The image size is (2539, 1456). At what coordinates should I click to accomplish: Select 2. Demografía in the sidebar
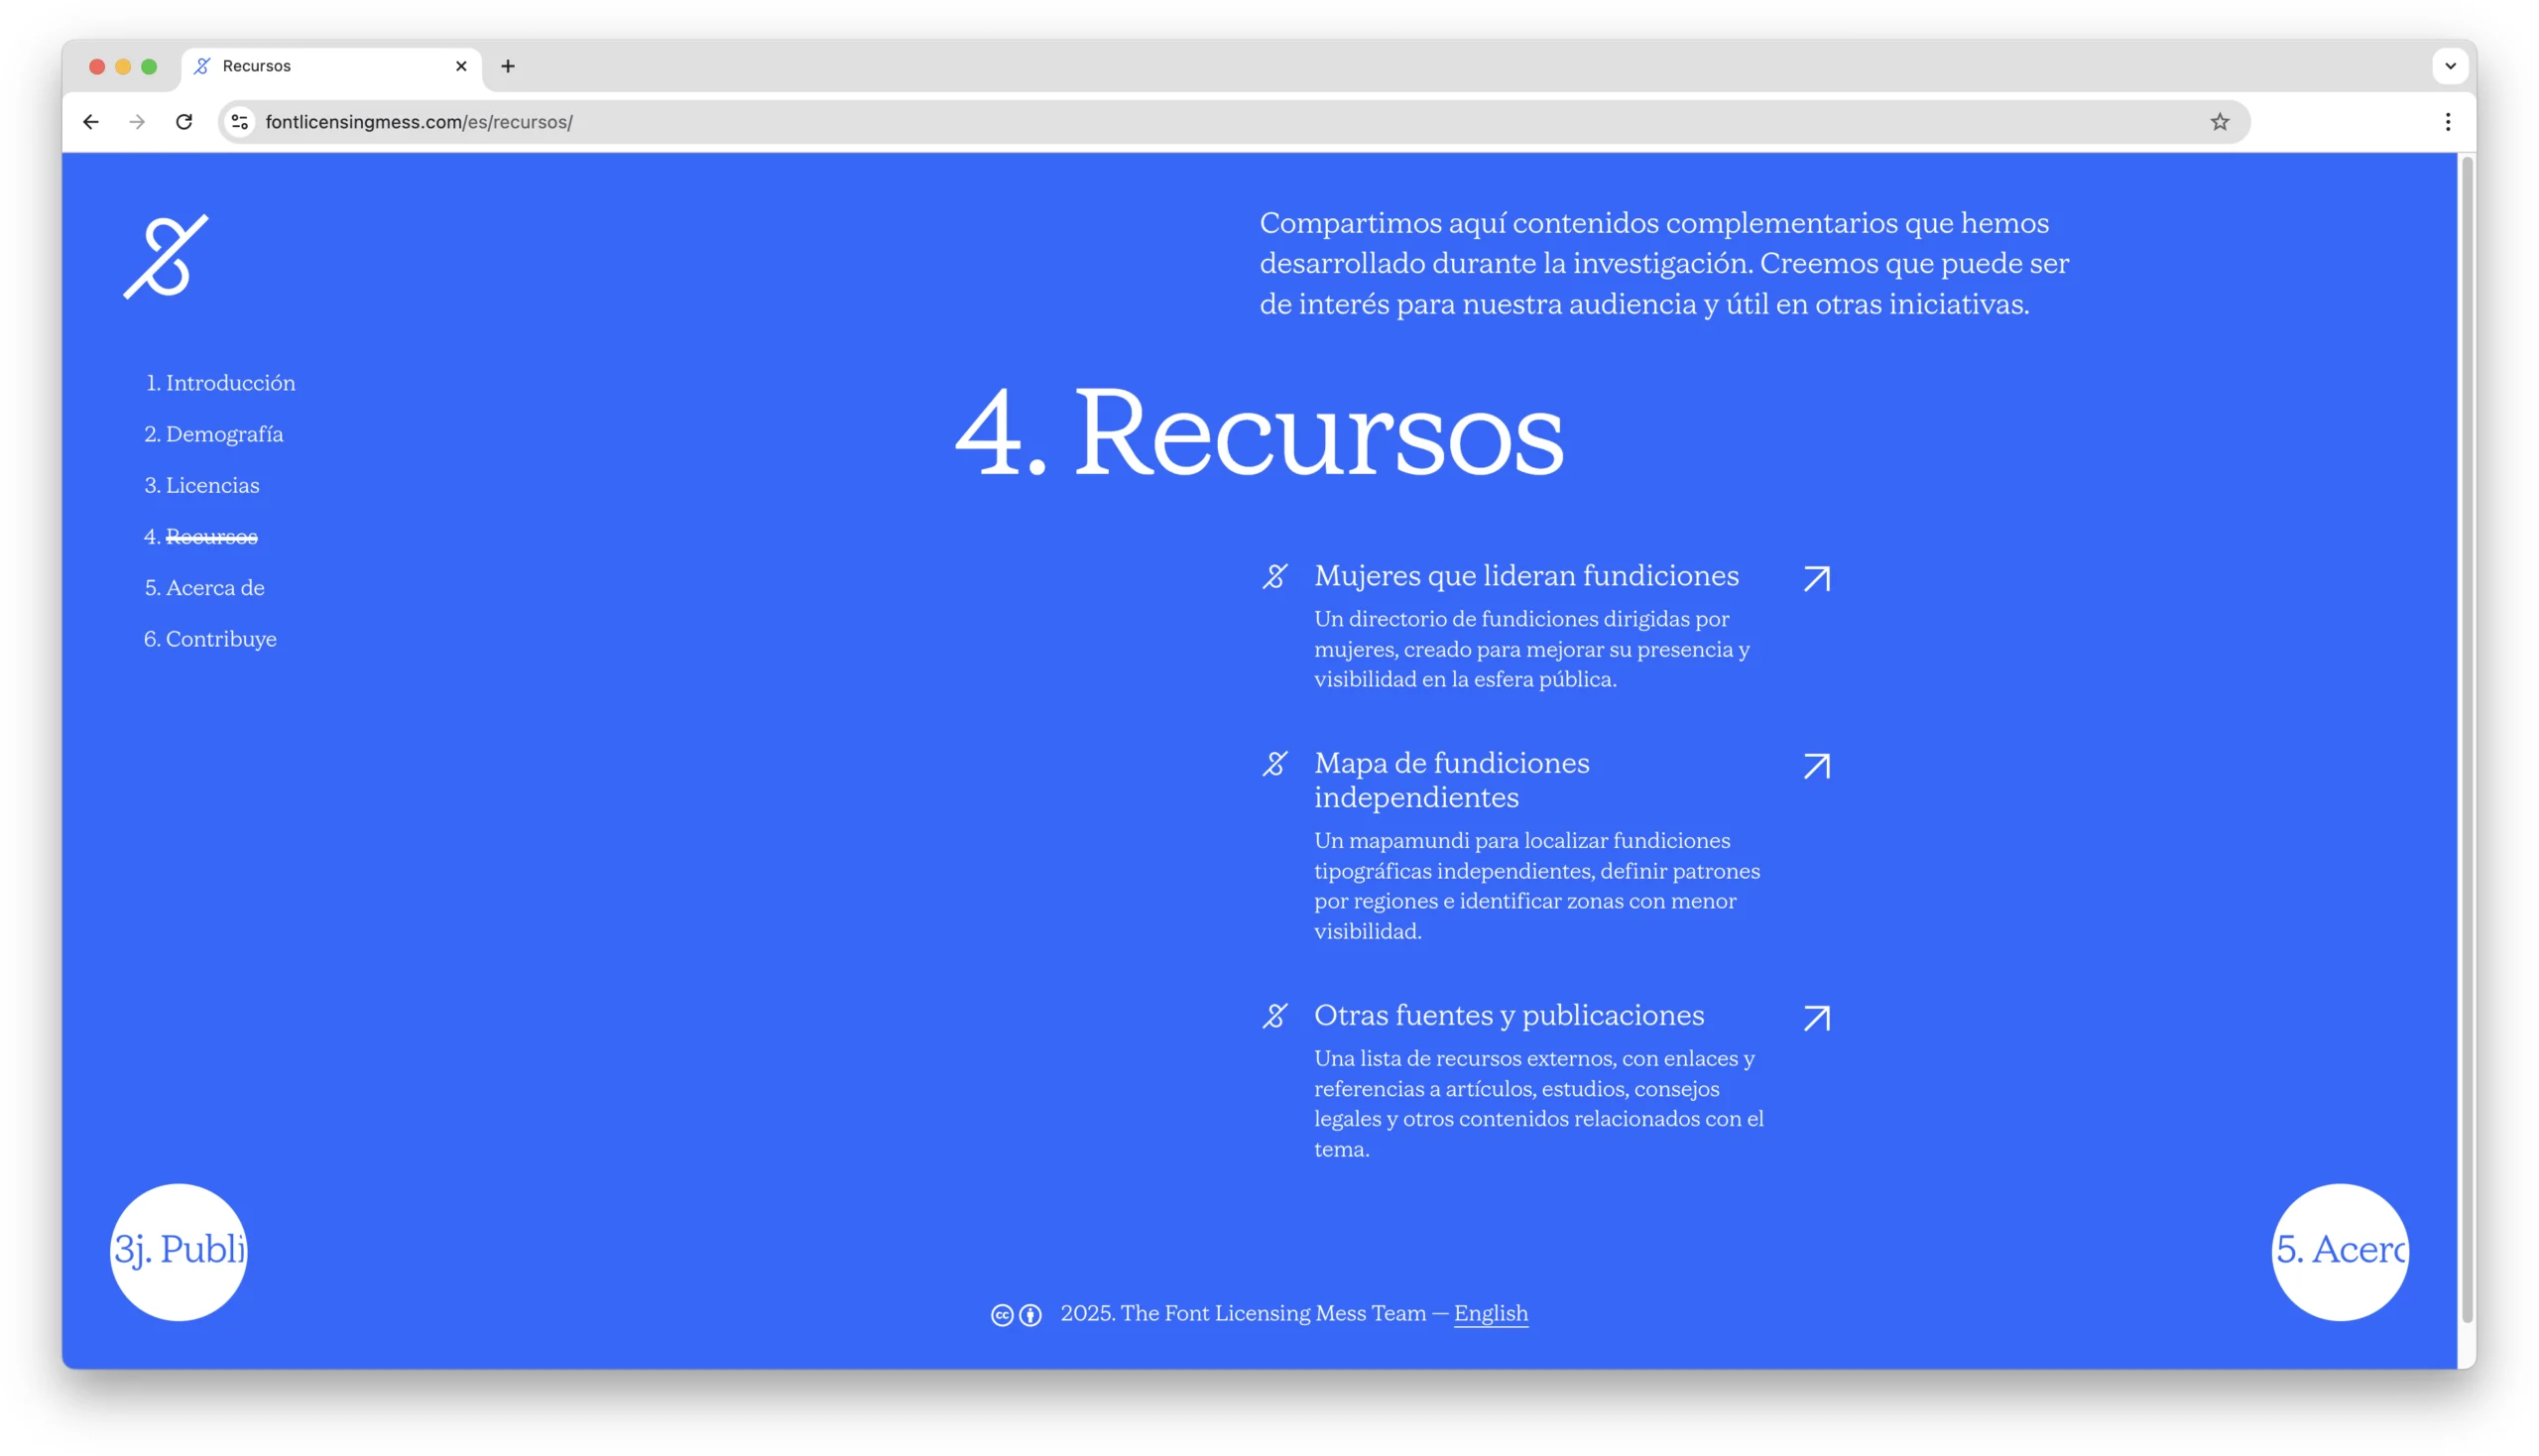point(214,434)
